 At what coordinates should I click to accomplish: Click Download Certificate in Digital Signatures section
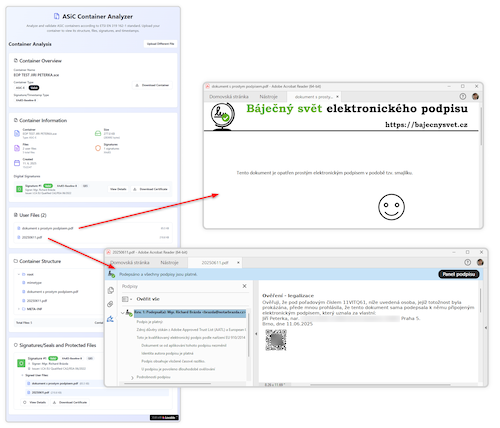[150, 189]
